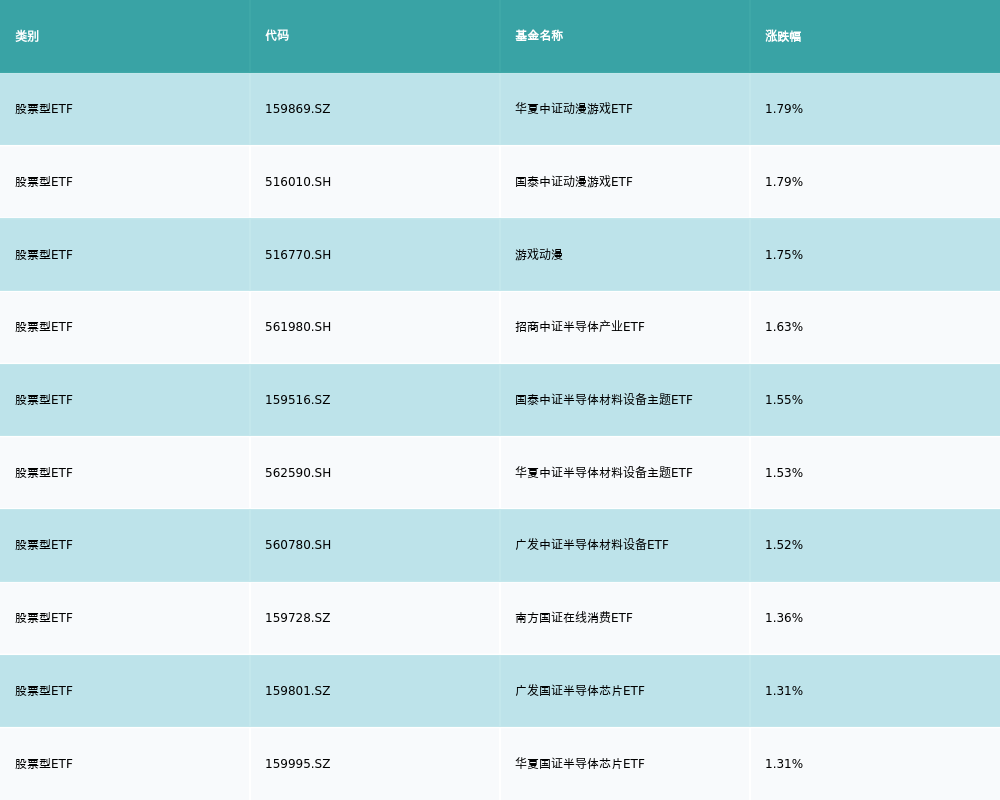
Task: Click 股票型ETF in the 159995.SZ row
Action: (x=44, y=764)
